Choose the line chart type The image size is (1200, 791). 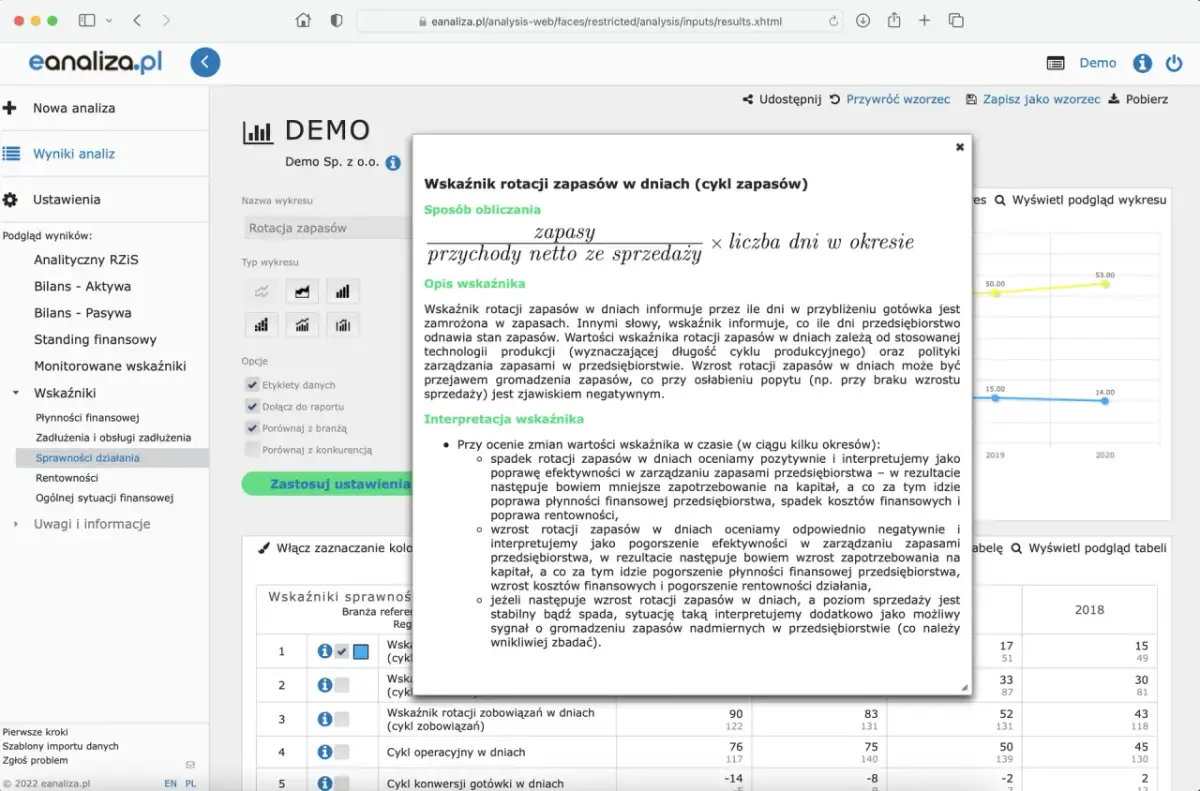(261, 290)
